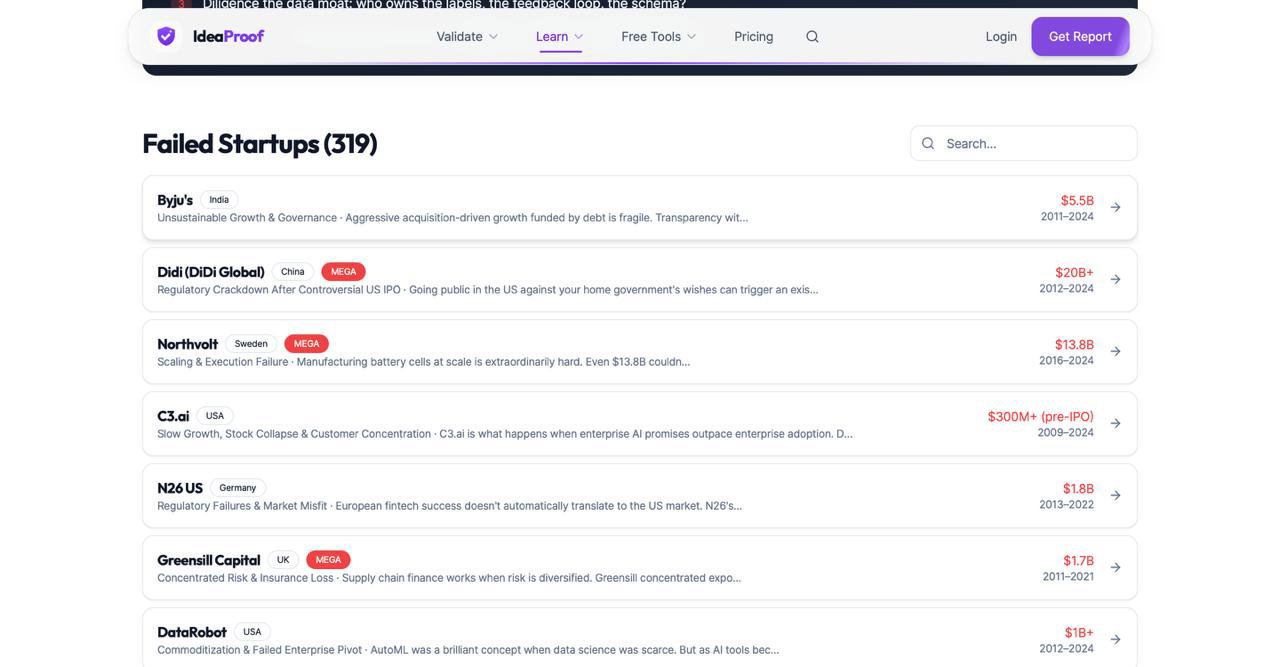Click the arrow icon on Northvolt row
This screenshot has width=1280, height=667.
[1115, 352]
